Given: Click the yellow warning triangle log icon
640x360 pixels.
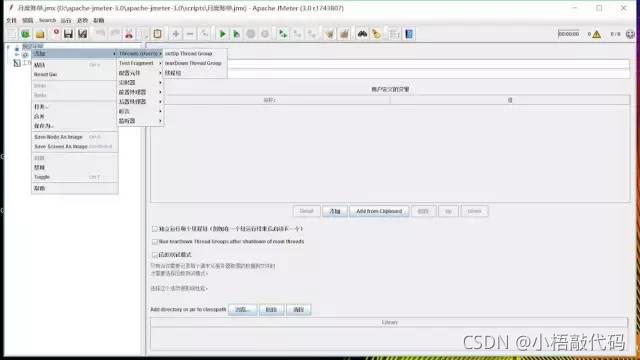Looking at the screenshot, I should [x=597, y=34].
